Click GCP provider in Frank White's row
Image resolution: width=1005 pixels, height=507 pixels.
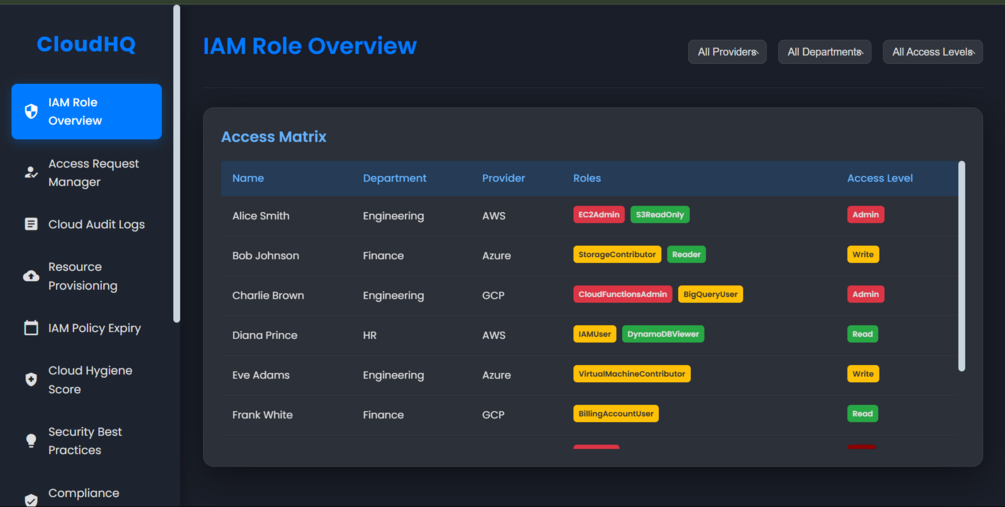coord(493,415)
